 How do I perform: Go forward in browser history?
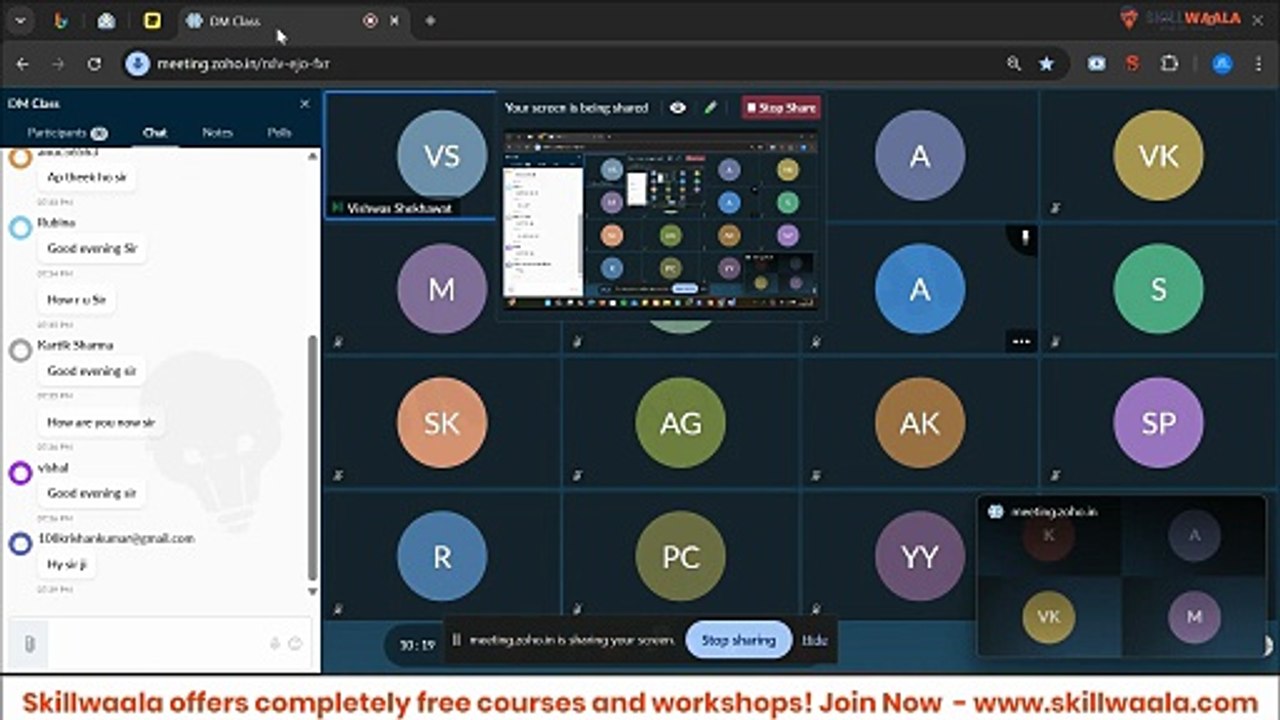coord(58,64)
